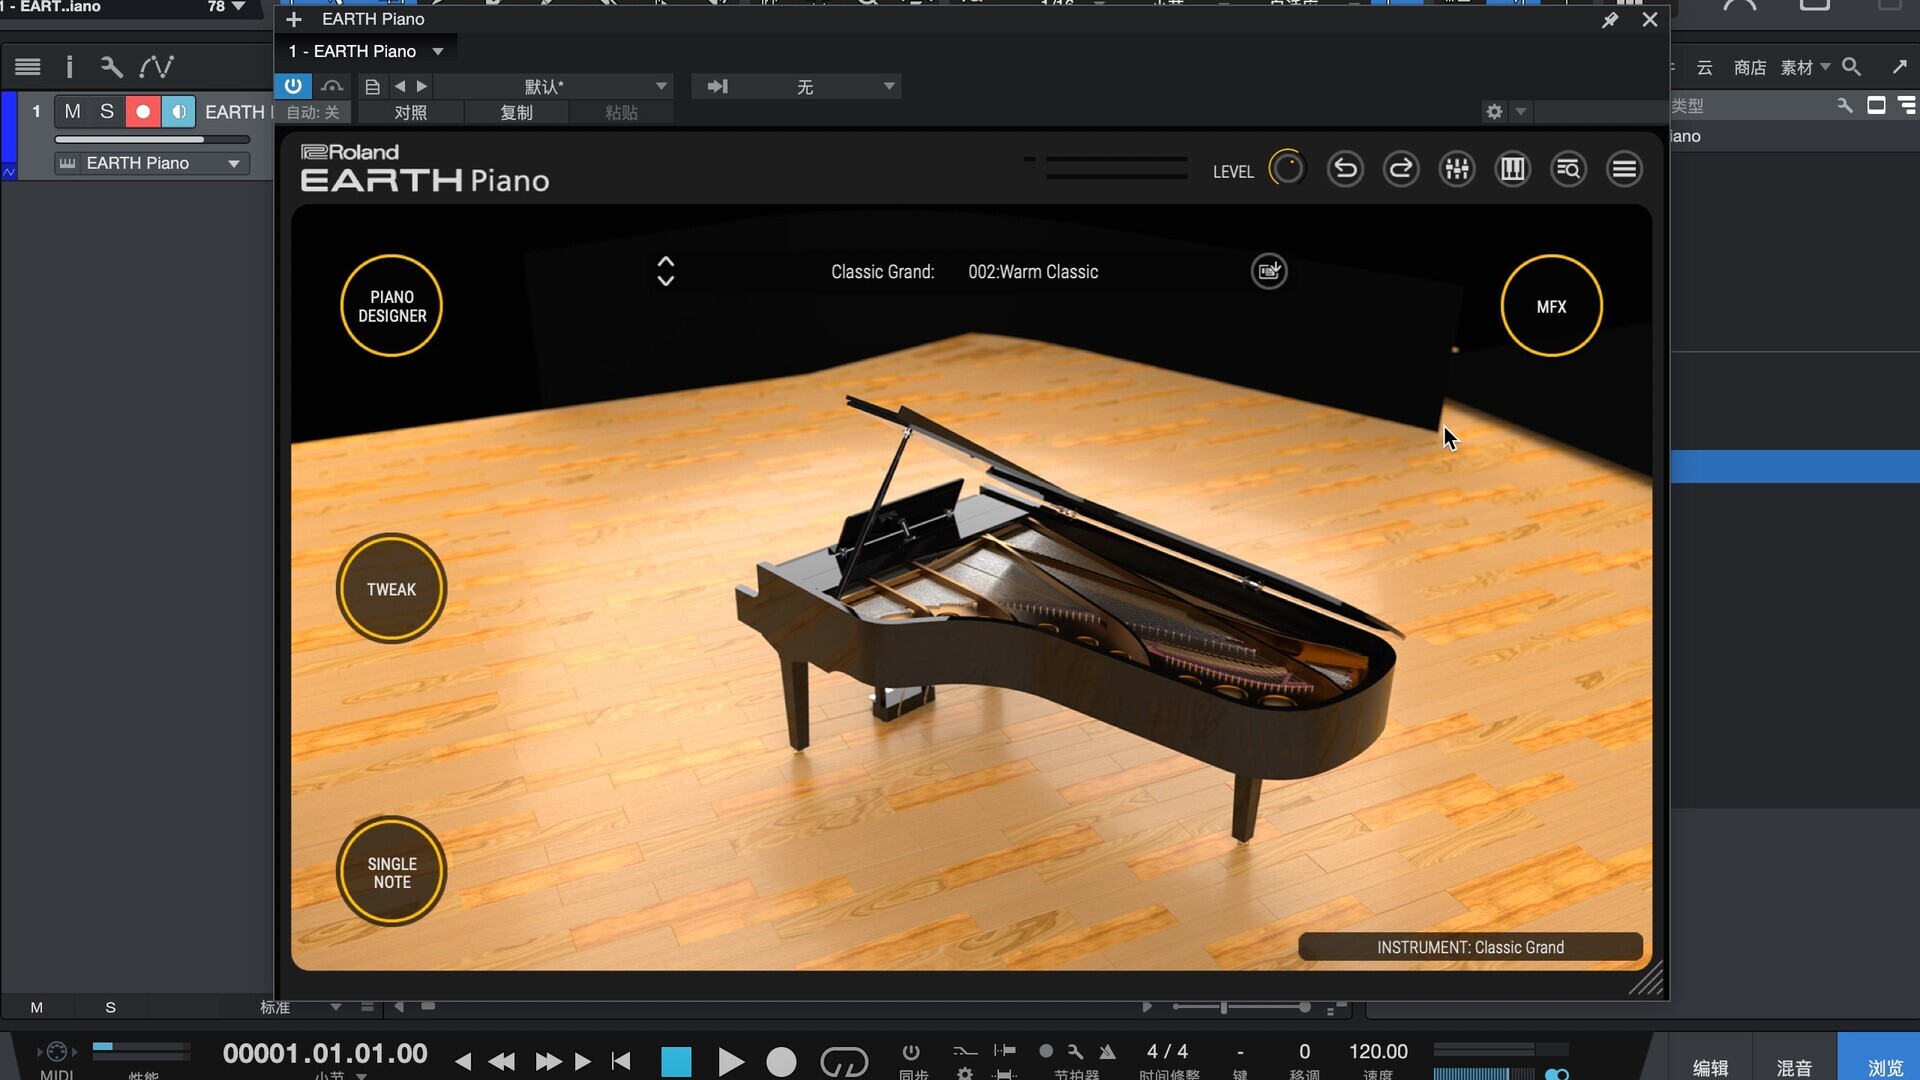Click the 对照 compare button
This screenshot has height=1080, width=1920.
pos(410,112)
